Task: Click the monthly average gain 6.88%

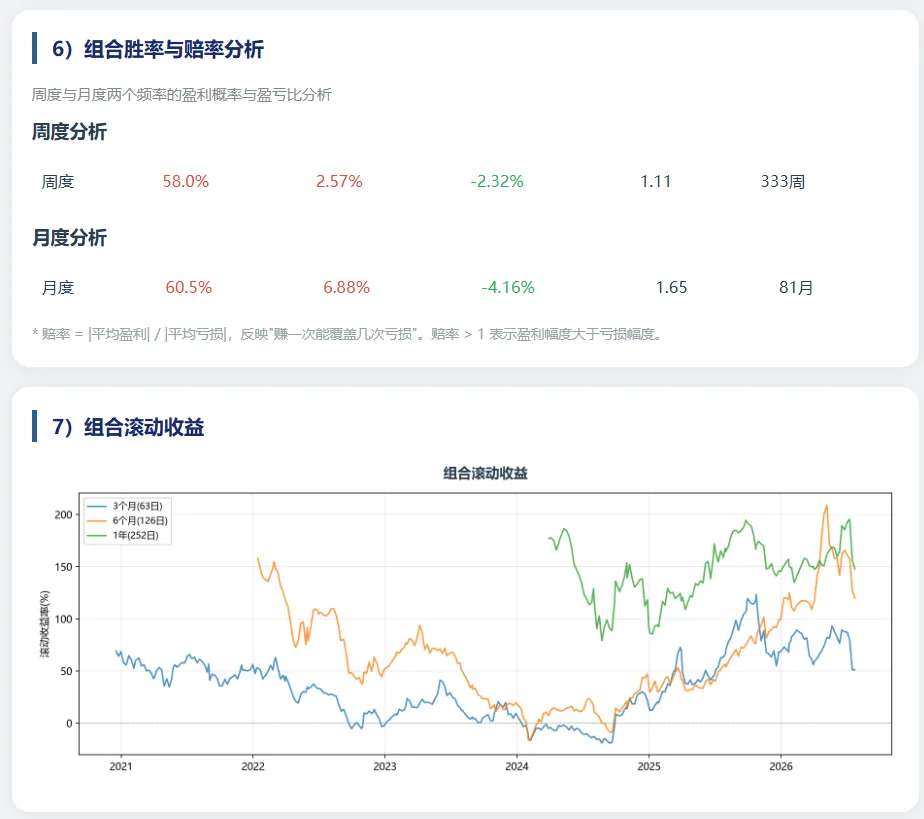Action: pos(346,288)
